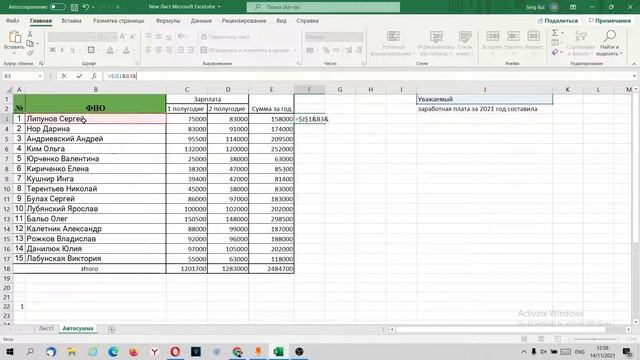The image size is (640, 360).
Task: Click the fill color bucket swatch
Action: point(110,50)
